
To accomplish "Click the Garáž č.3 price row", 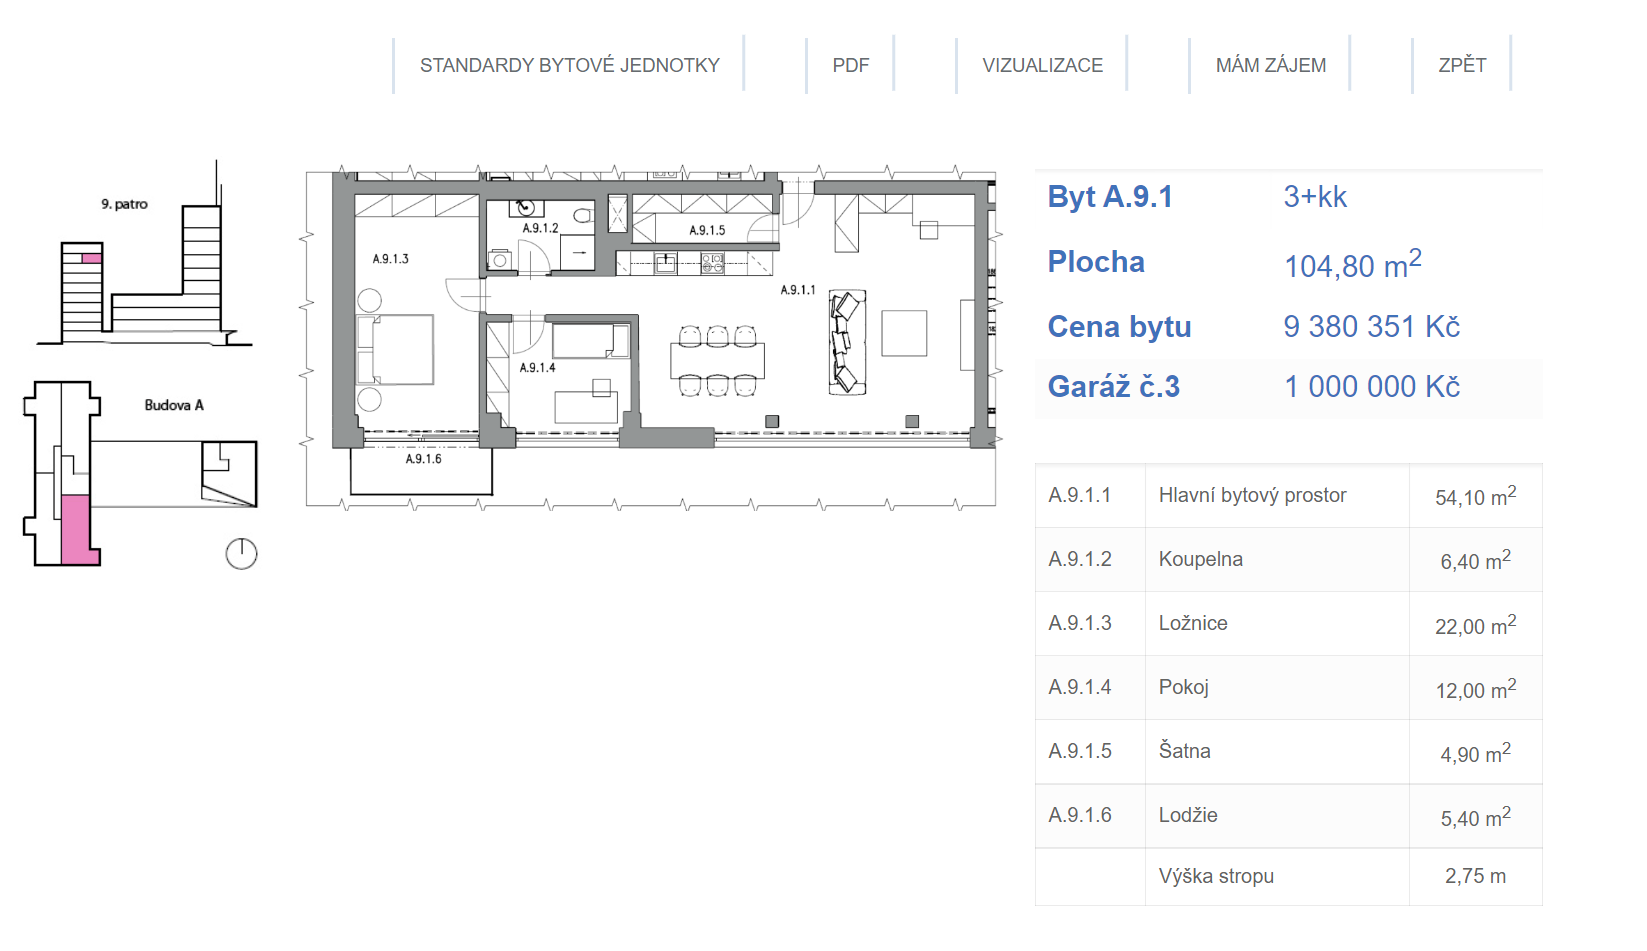I will coord(1288,387).
